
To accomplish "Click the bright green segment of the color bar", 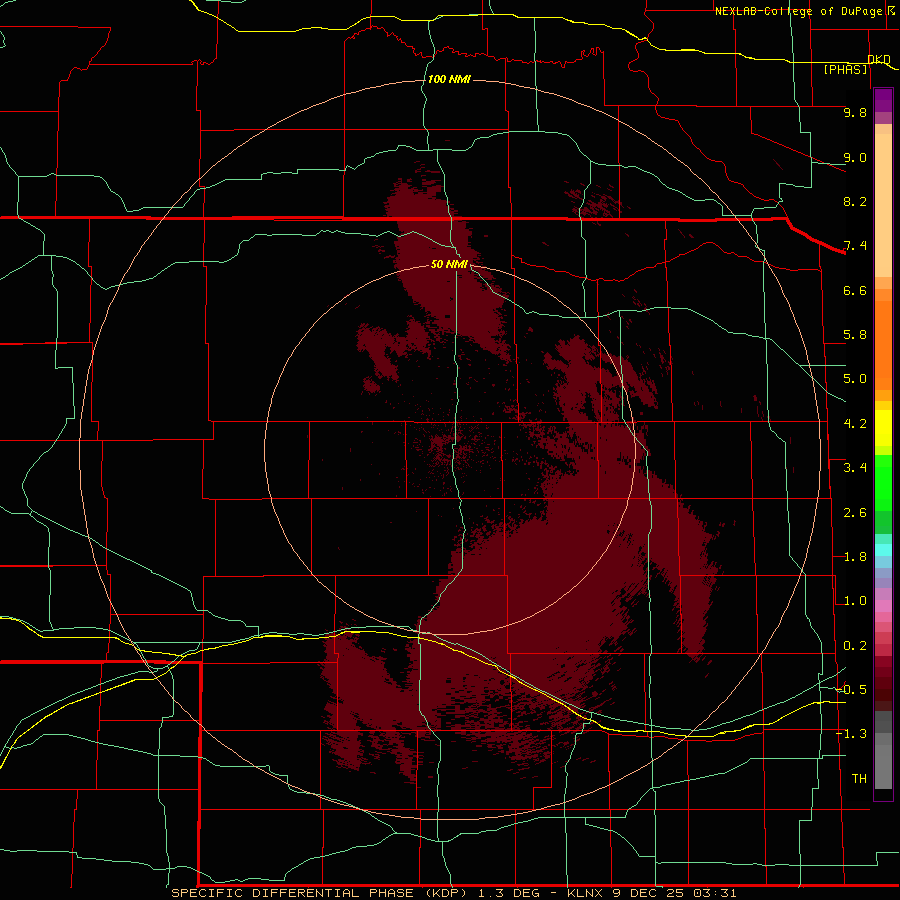I will tap(883, 482).
